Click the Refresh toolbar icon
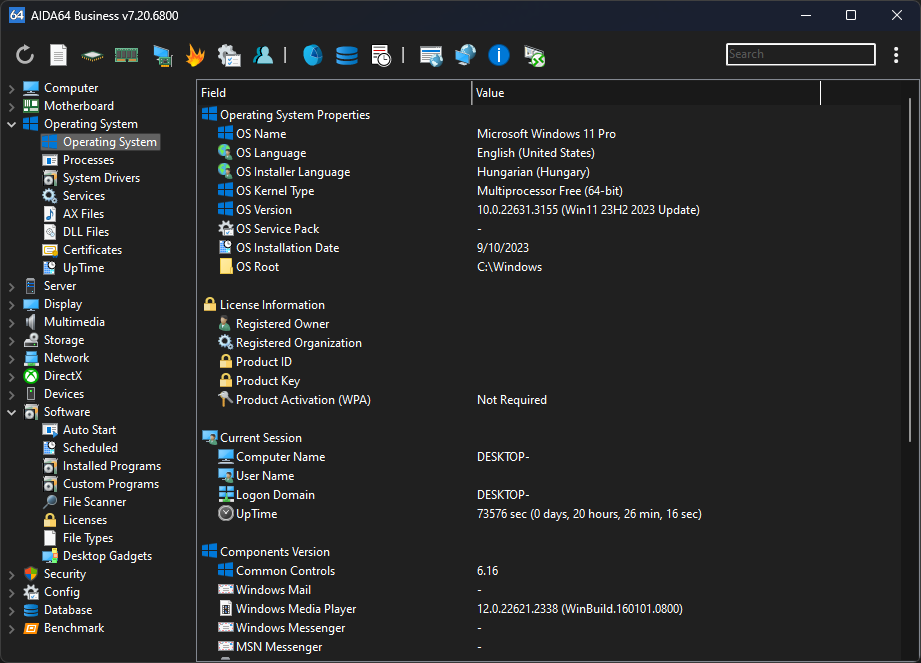The width and height of the screenshot is (921, 663). click(25, 55)
